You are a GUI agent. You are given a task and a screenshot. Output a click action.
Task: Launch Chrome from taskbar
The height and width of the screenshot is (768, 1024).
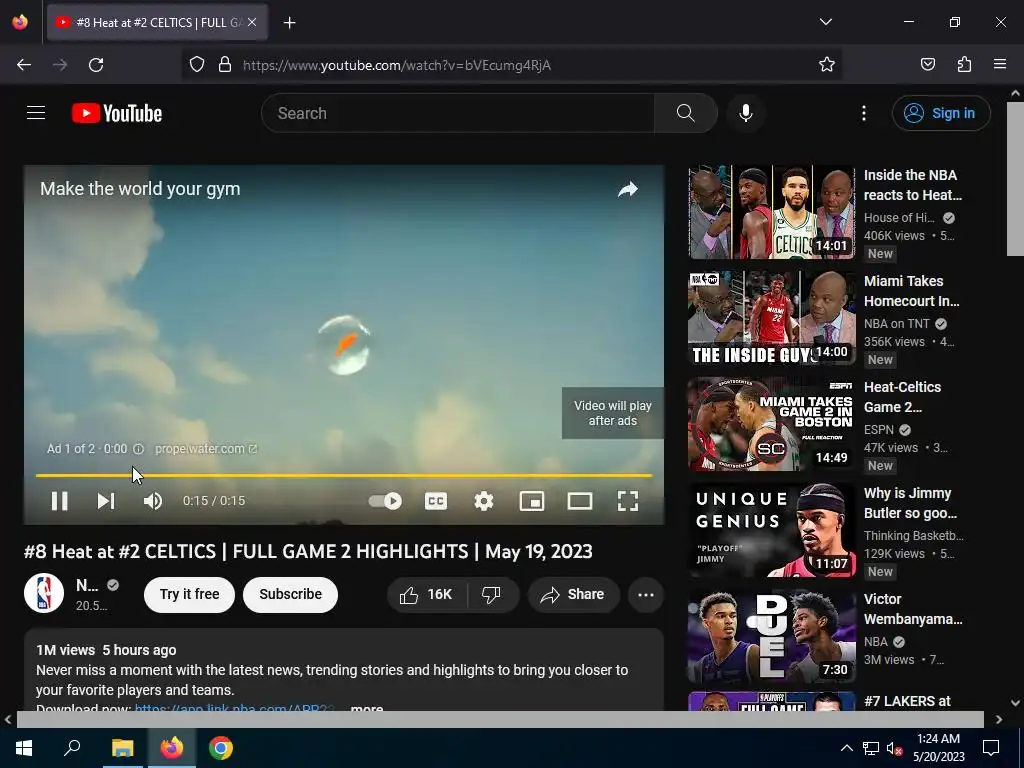point(221,748)
